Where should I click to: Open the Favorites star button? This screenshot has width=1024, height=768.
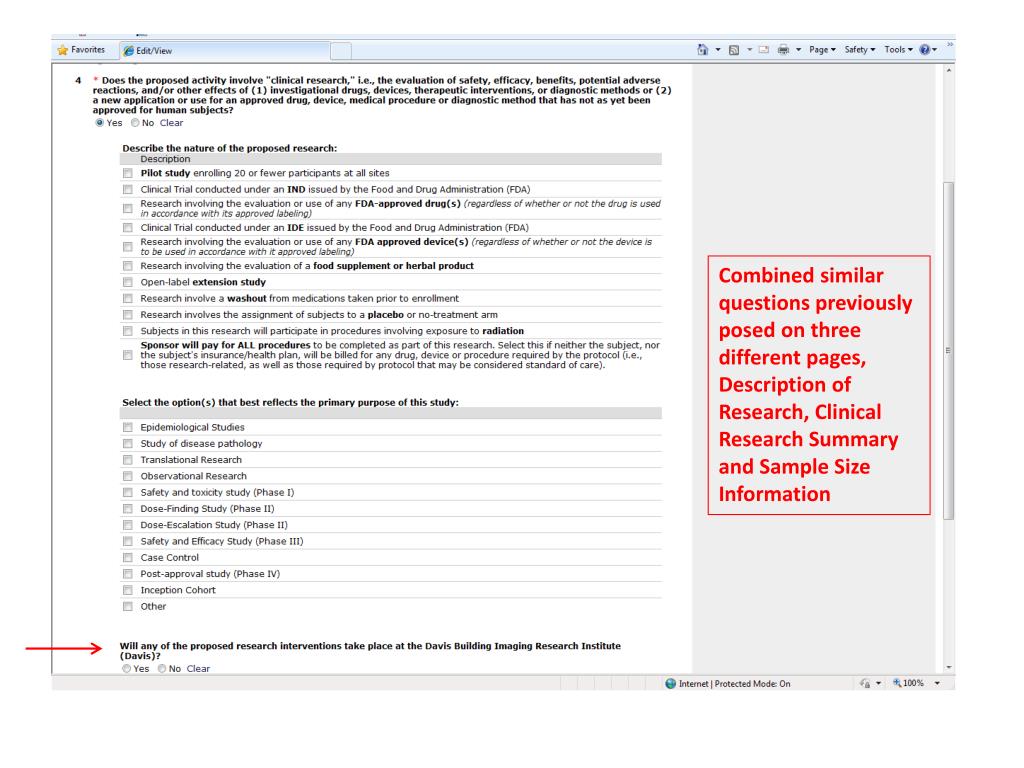(x=81, y=50)
